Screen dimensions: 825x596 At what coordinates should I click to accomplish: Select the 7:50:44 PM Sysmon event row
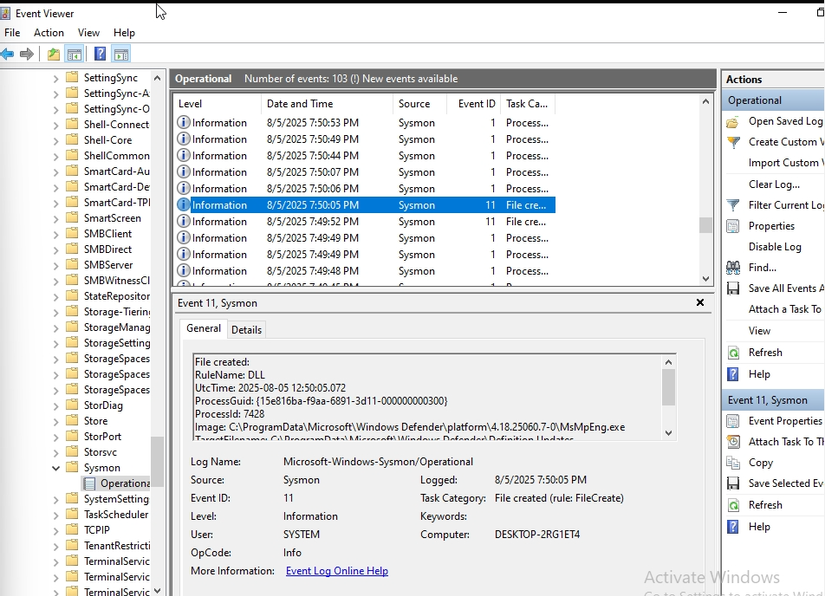365,156
